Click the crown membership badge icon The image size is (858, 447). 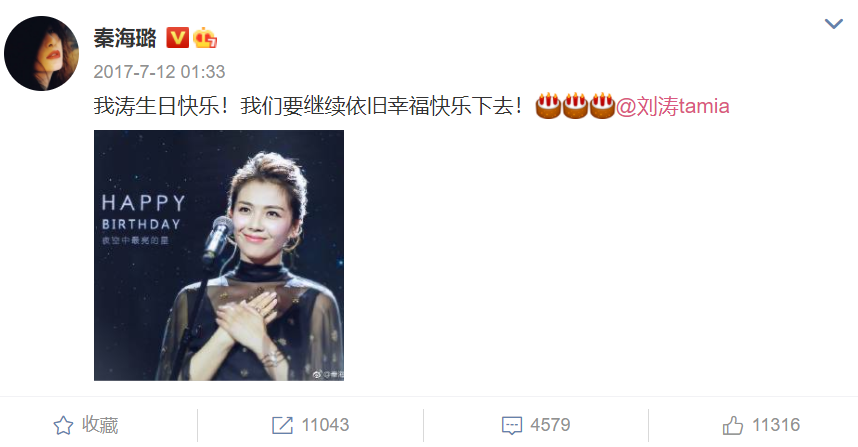pos(205,38)
